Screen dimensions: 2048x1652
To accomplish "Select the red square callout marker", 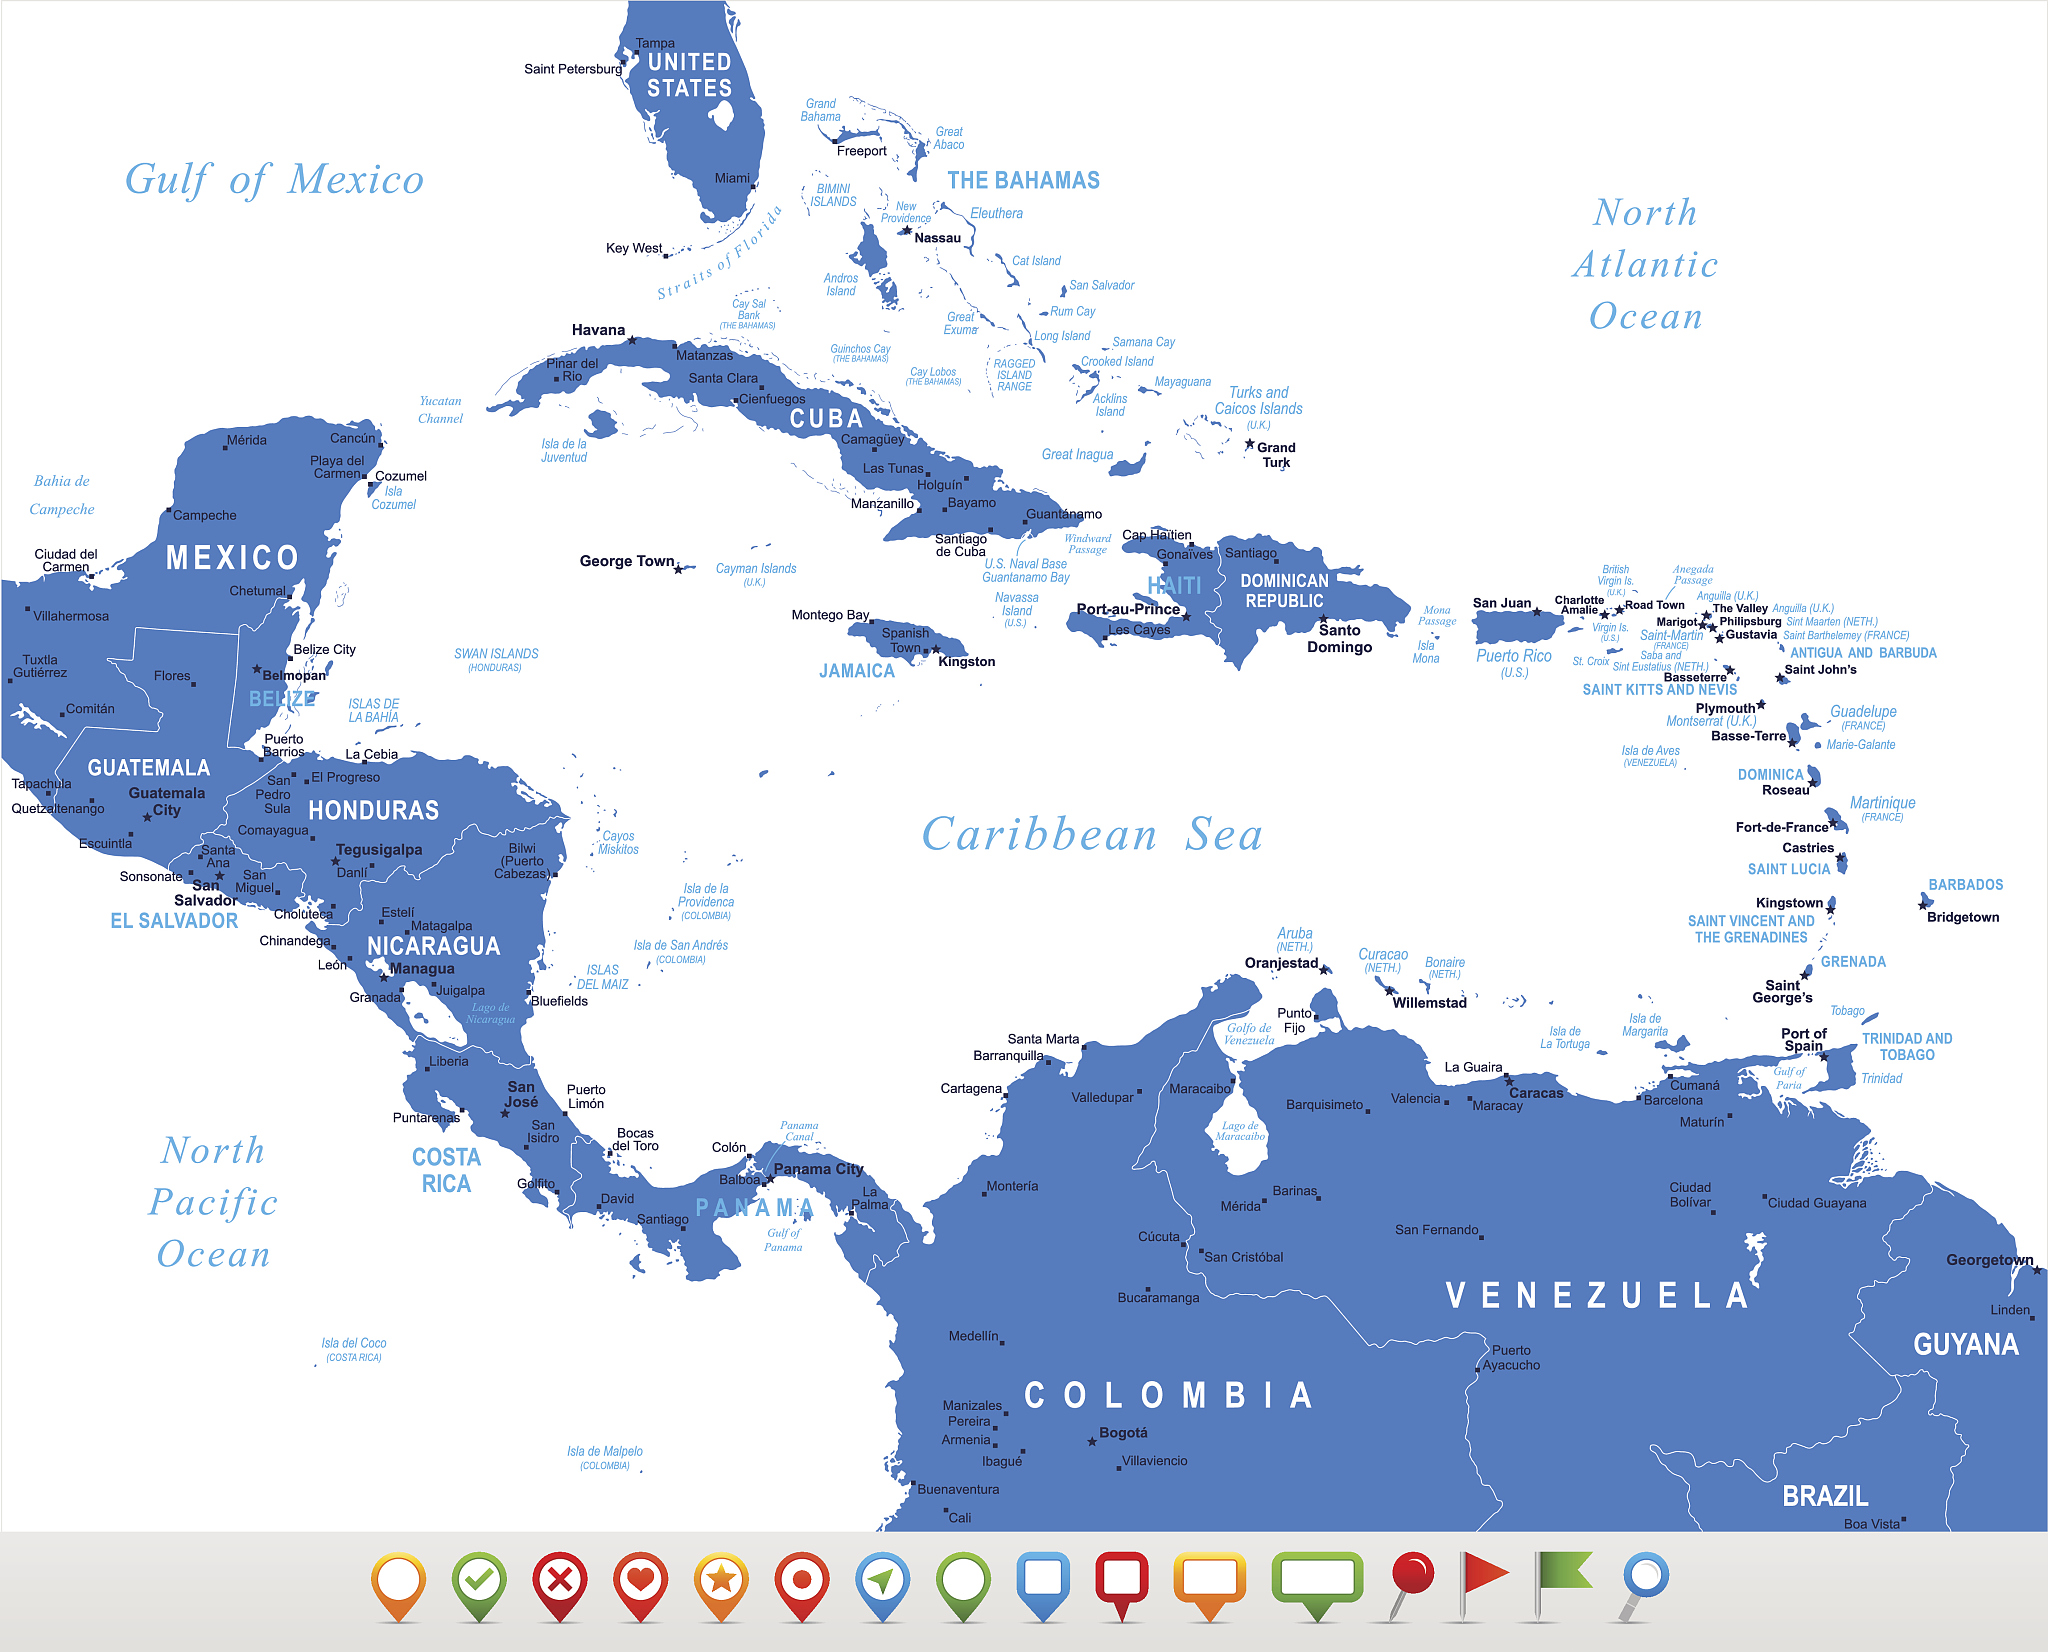I will tap(1124, 1587).
